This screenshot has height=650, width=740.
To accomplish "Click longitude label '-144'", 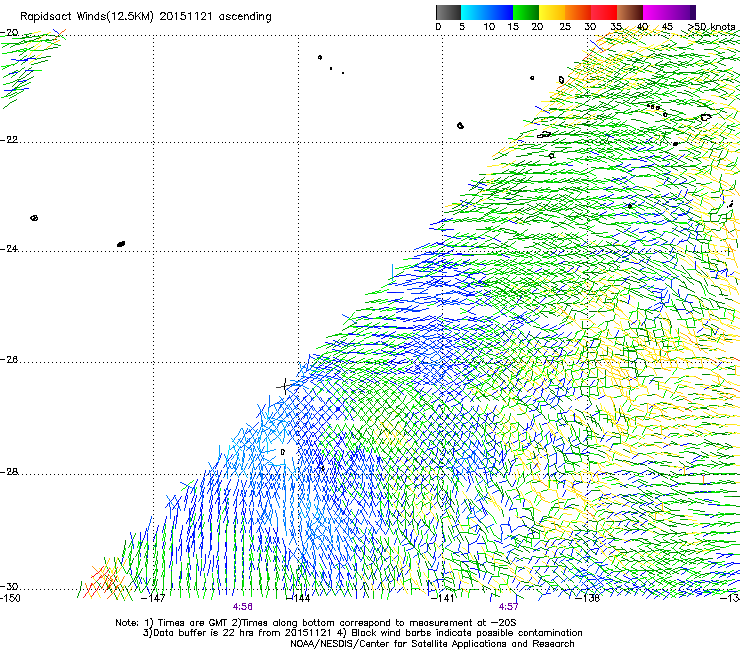I will [298, 599].
